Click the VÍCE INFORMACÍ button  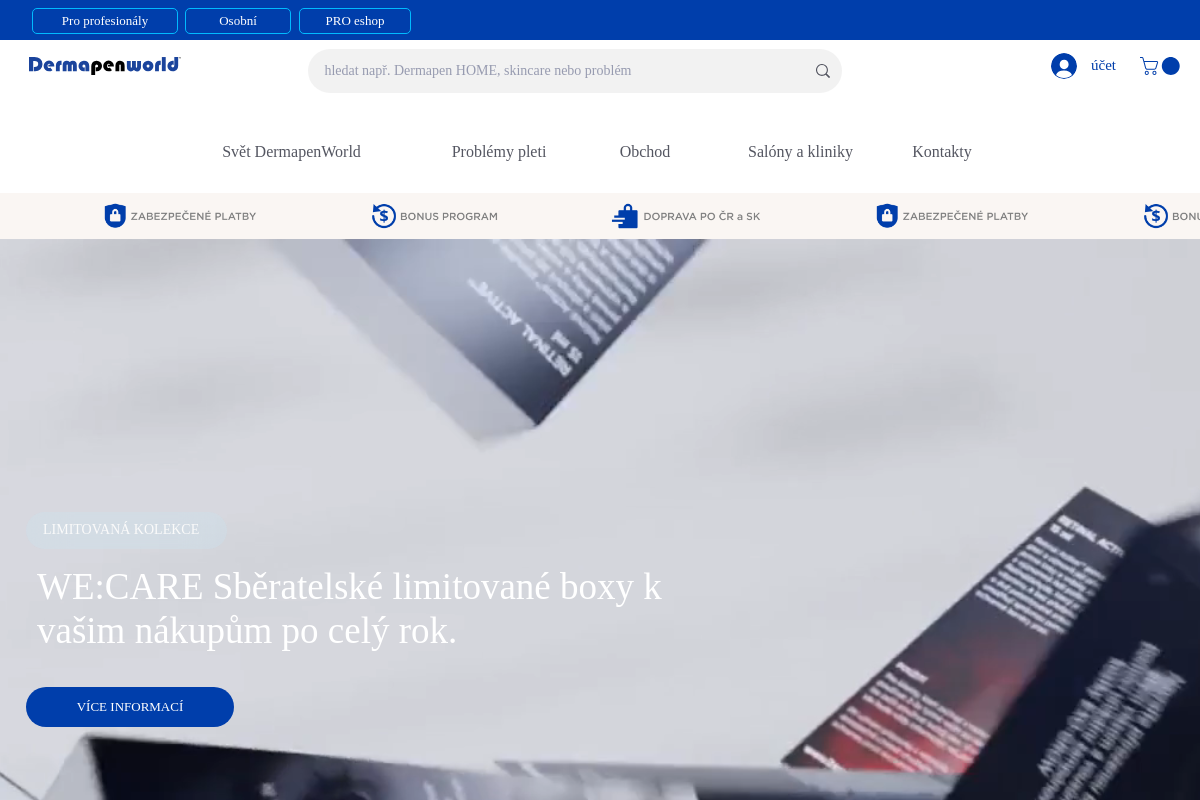130,707
